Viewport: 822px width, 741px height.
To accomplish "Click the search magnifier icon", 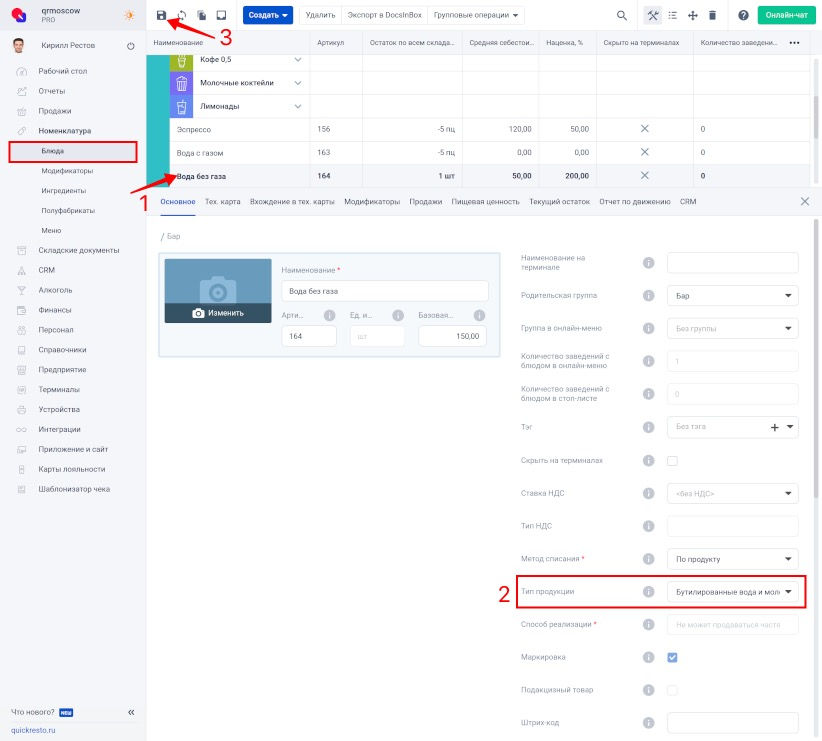I will click(x=622, y=15).
